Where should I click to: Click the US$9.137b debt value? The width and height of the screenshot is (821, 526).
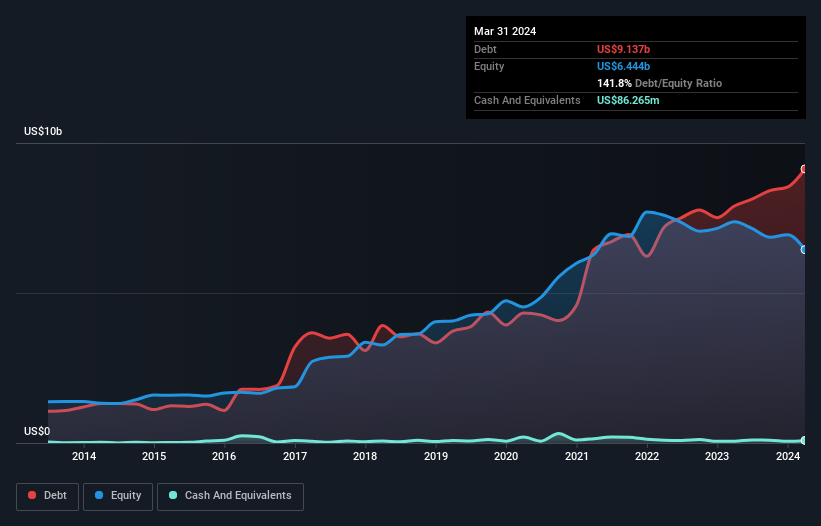(623, 49)
